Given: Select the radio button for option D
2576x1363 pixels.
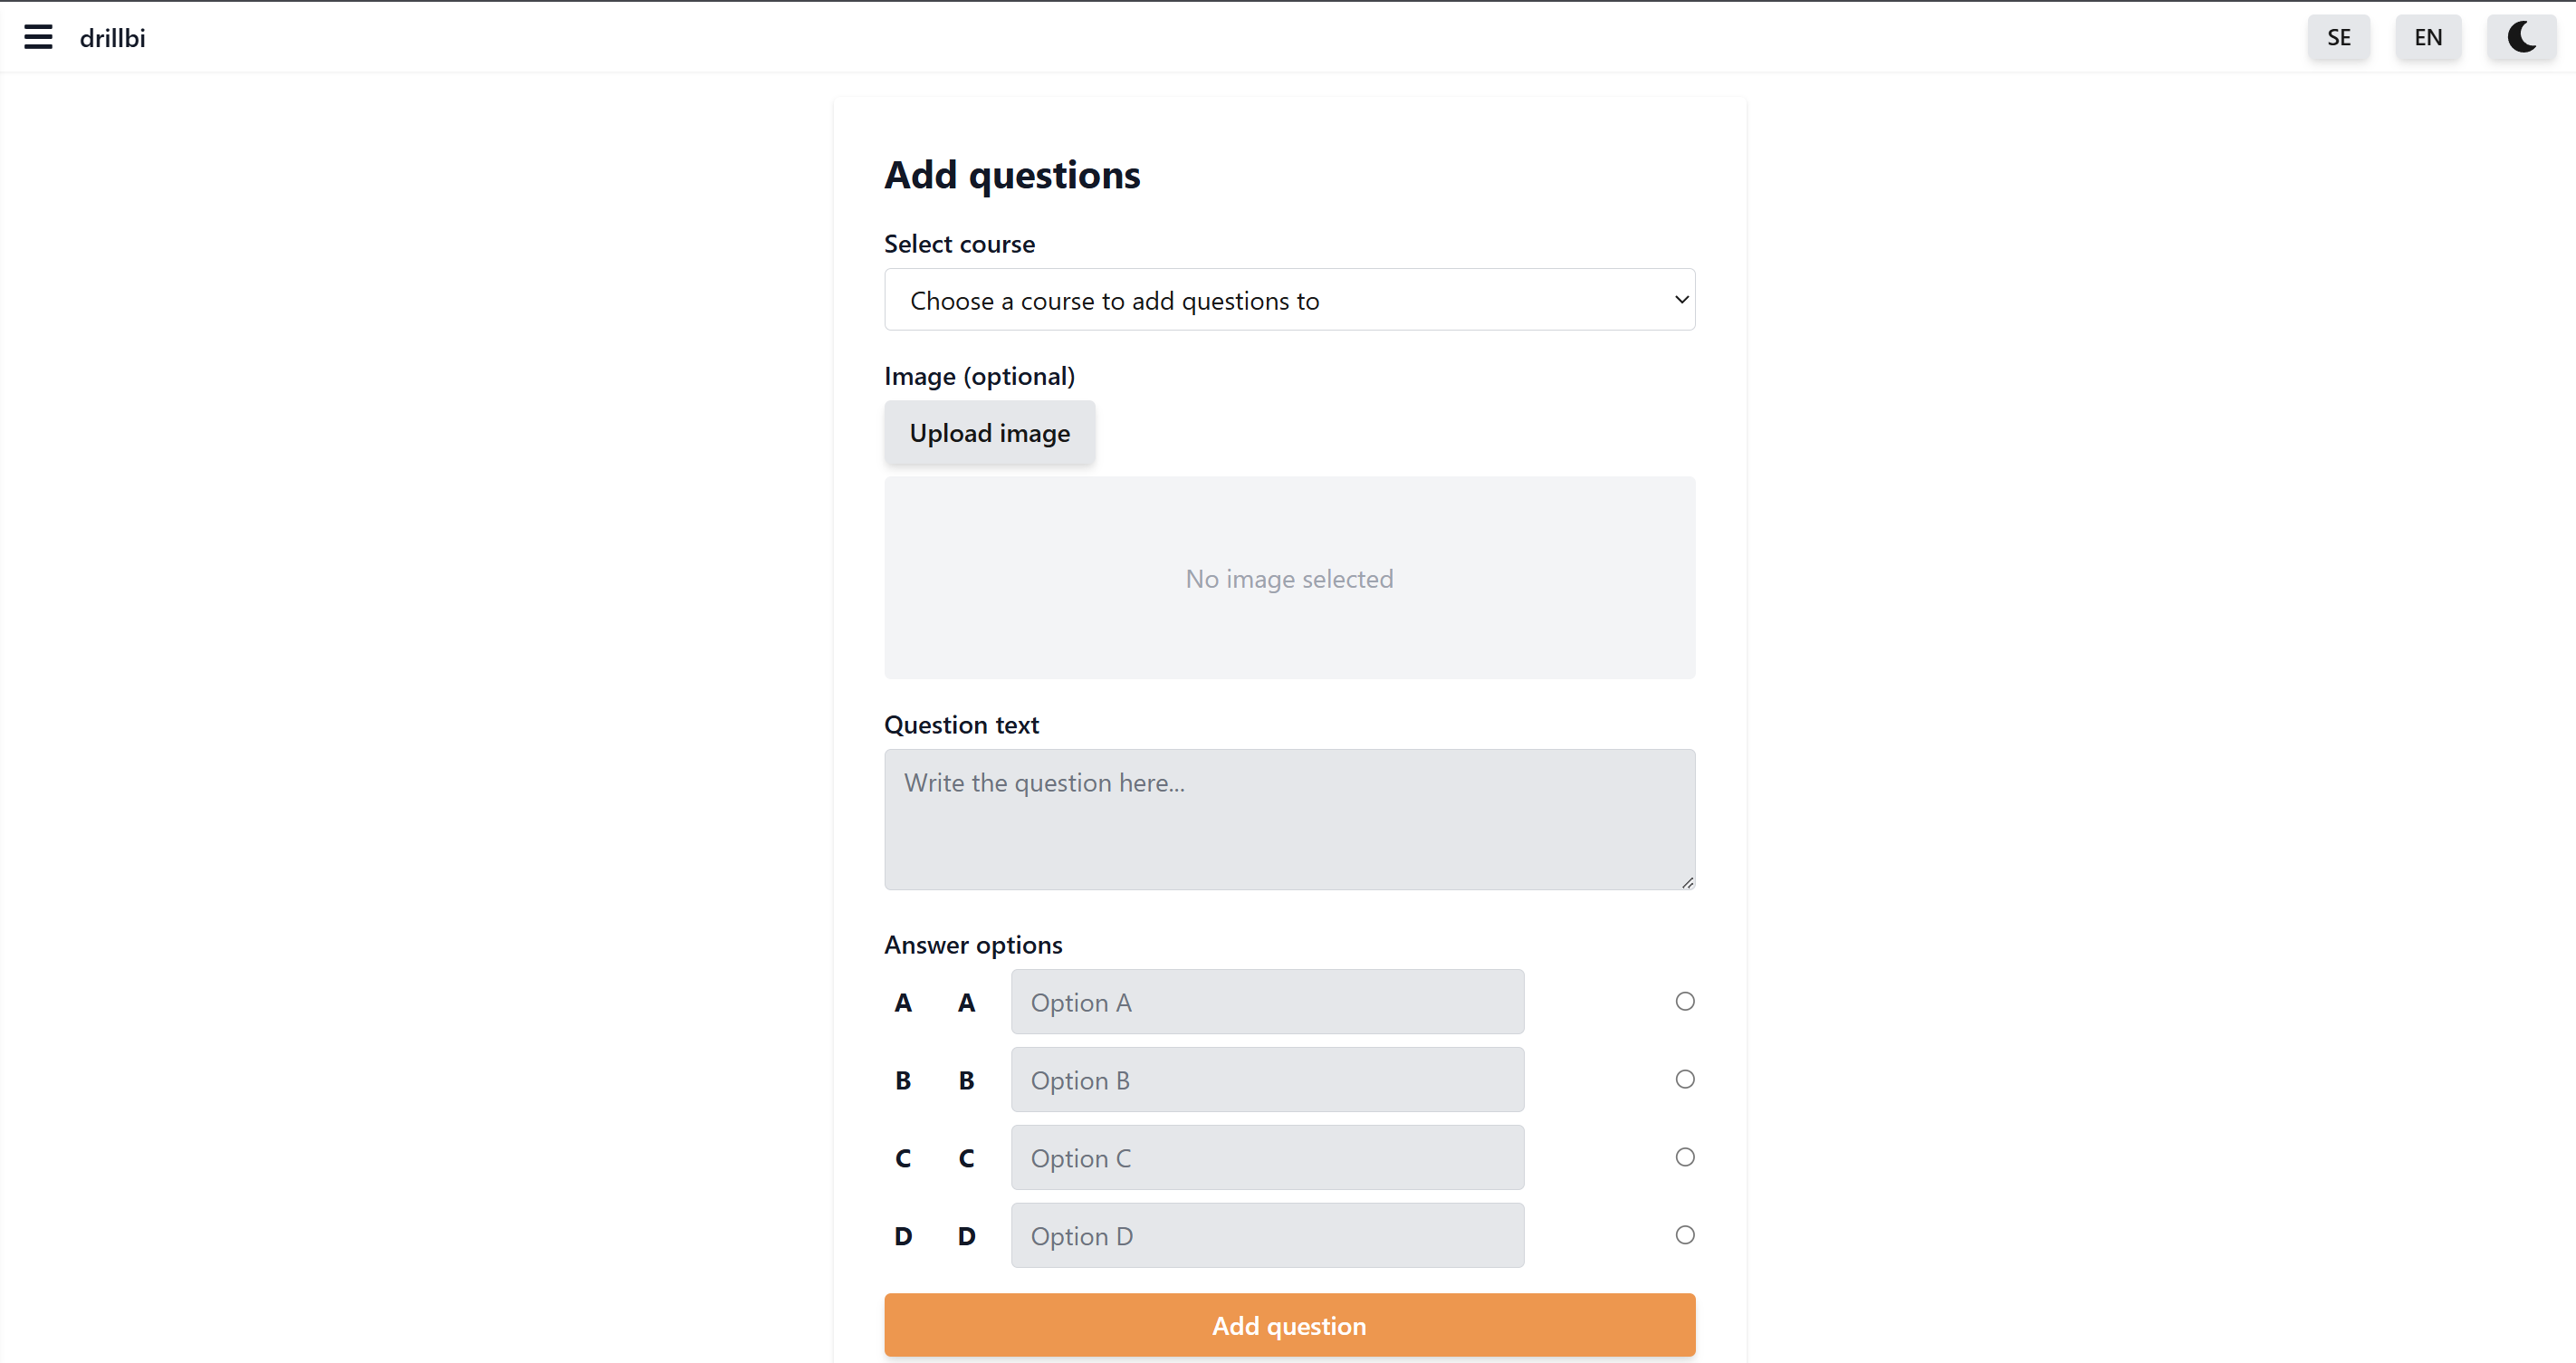Looking at the screenshot, I should (1685, 1235).
